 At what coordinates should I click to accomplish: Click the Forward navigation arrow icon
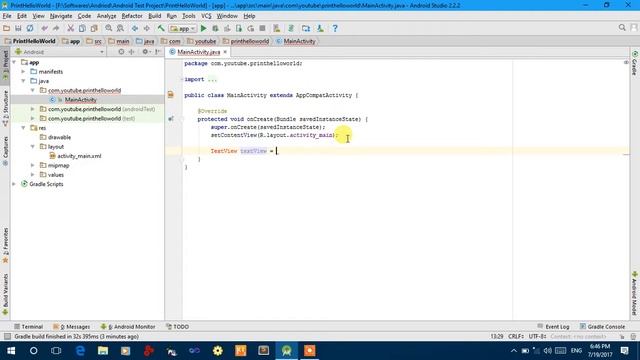pyautogui.click(x=146, y=28)
